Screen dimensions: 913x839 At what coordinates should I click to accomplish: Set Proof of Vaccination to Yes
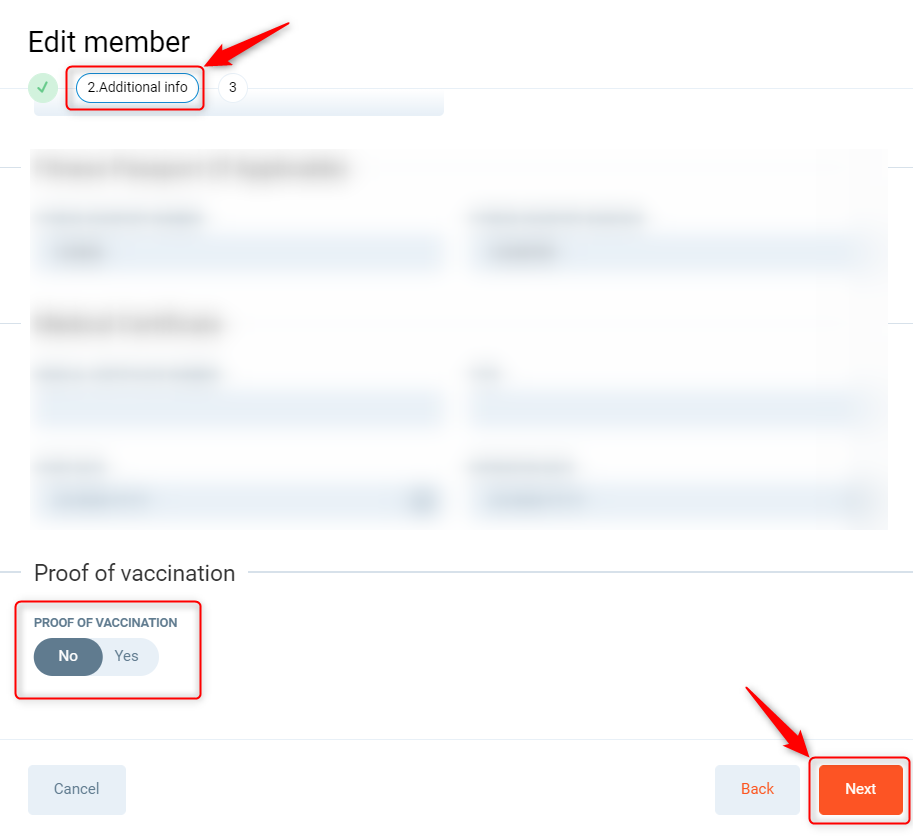(x=127, y=657)
